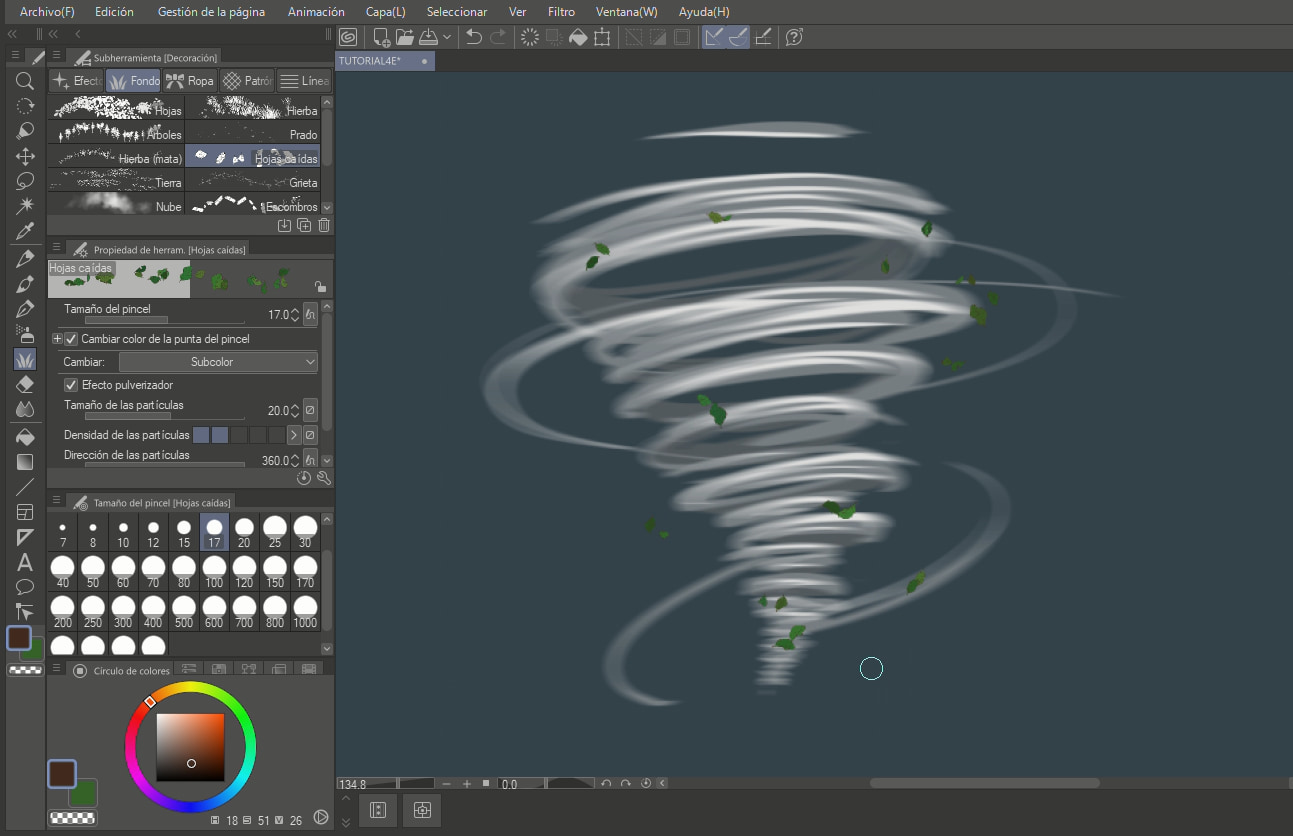Open CLIP STUDIO launcher icon
The height and width of the screenshot is (836, 1293).
[348, 37]
